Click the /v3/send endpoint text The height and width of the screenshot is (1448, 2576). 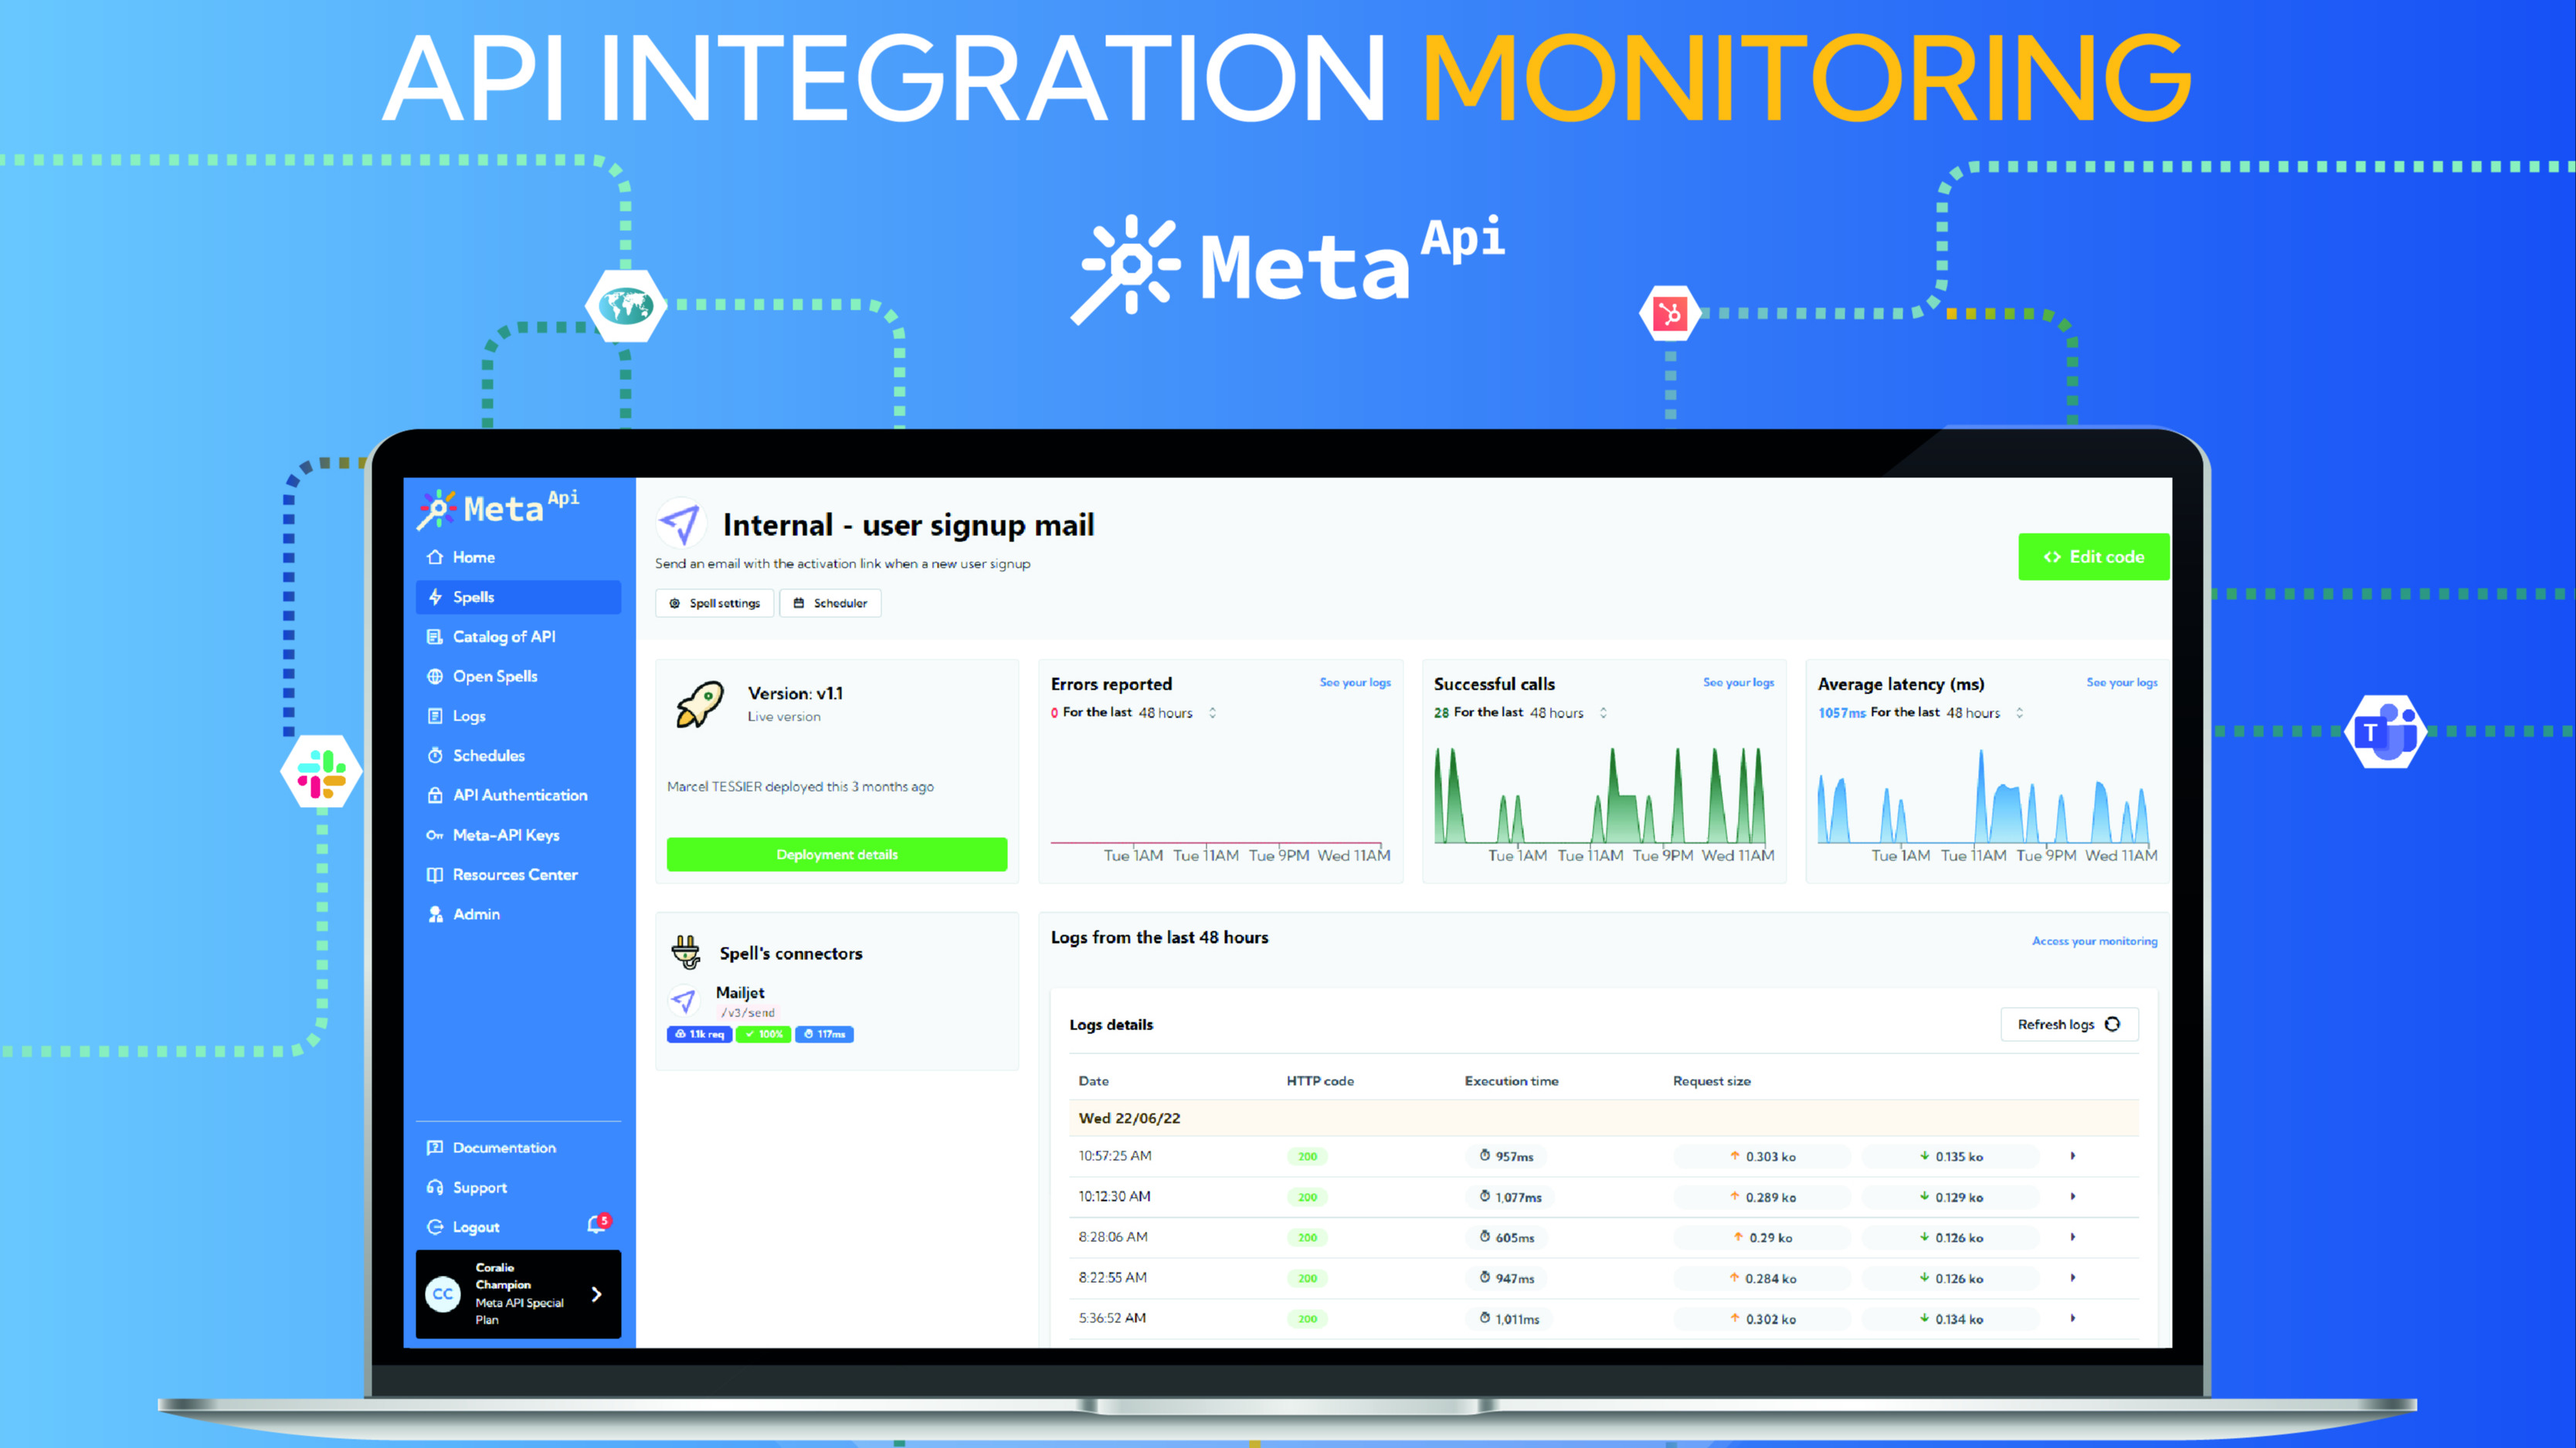748,1013
